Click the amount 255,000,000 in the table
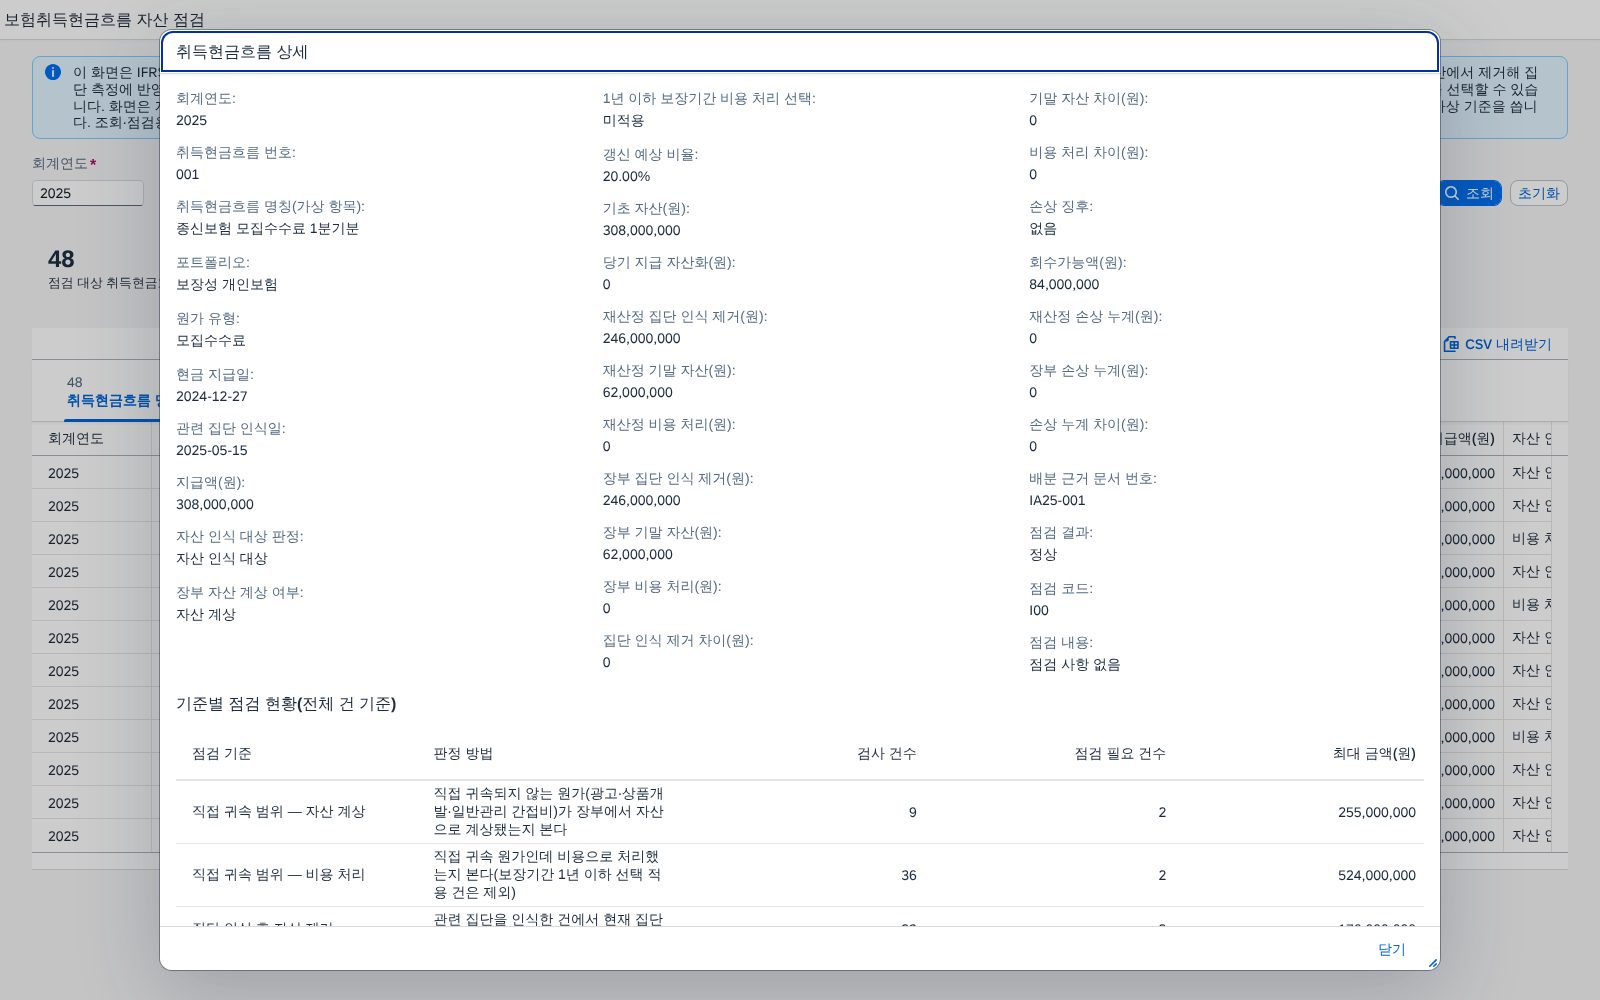Screen dimensions: 1600x1000 click(x=1377, y=812)
